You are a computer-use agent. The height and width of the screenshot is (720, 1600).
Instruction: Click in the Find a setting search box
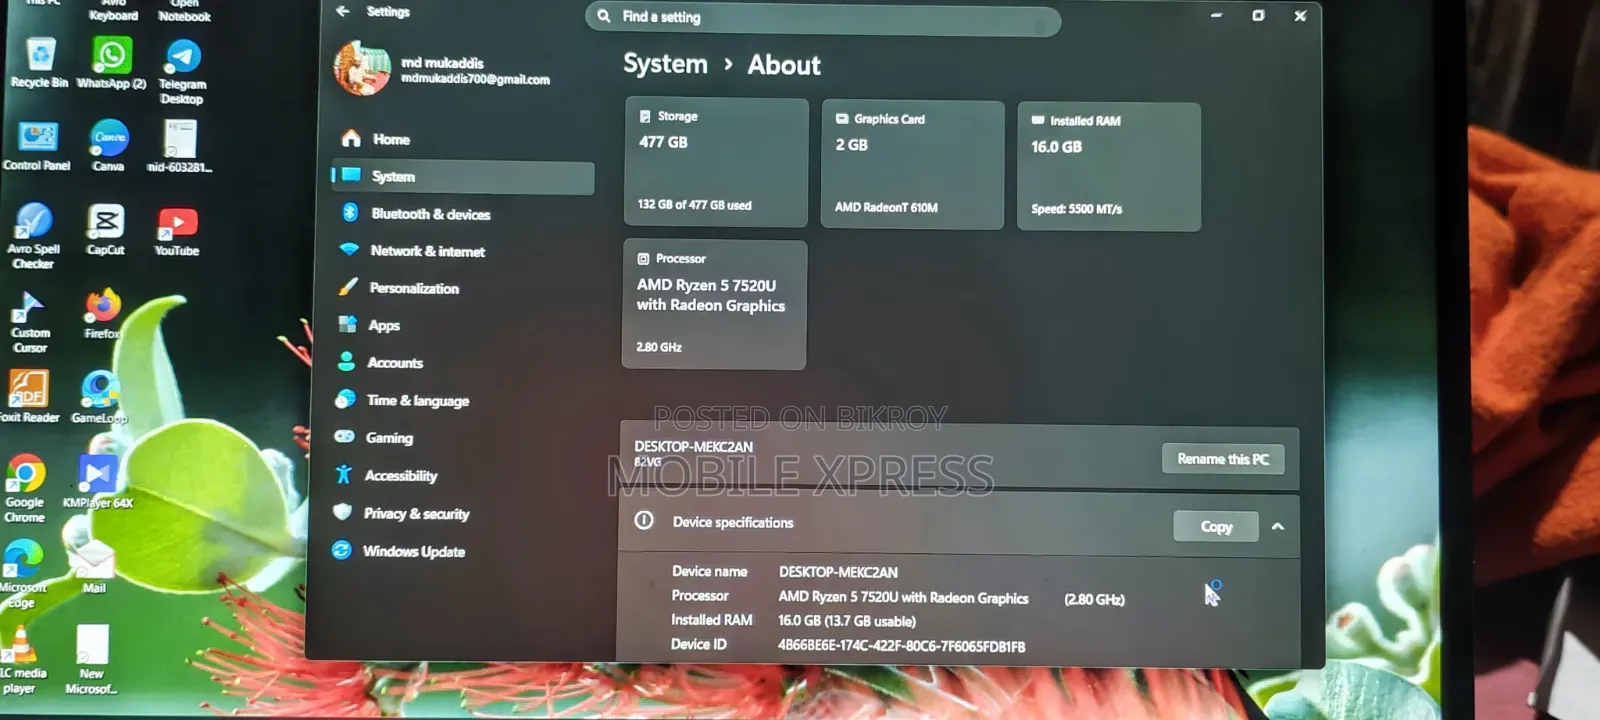click(x=822, y=17)
